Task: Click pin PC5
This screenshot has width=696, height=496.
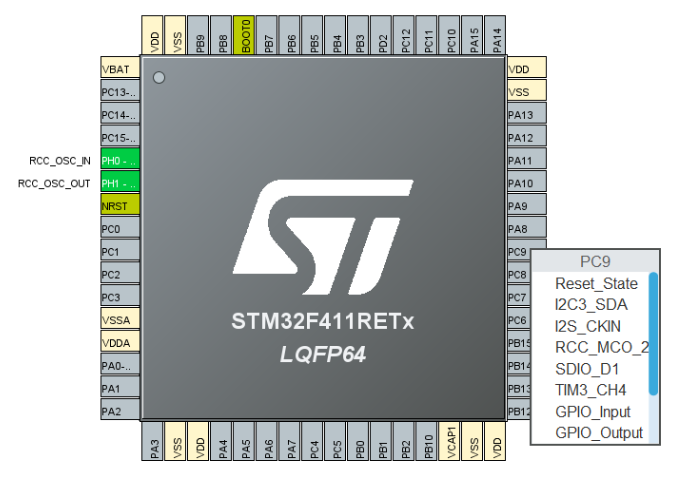Action: (335, 441)
